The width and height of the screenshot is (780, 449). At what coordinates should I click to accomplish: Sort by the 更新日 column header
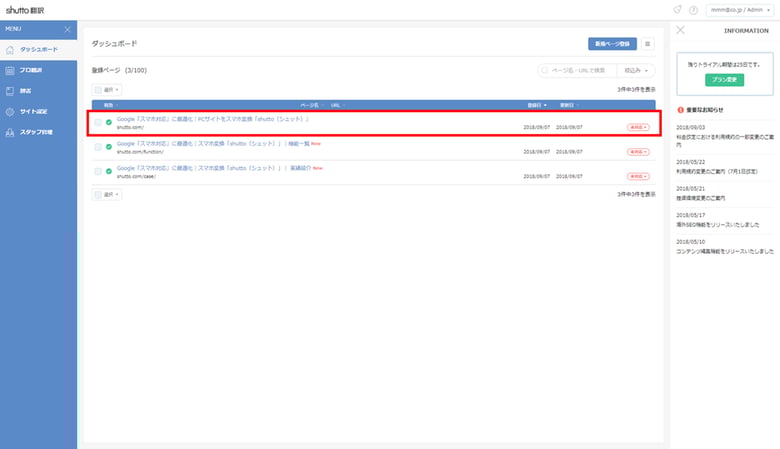click(569, 105)
